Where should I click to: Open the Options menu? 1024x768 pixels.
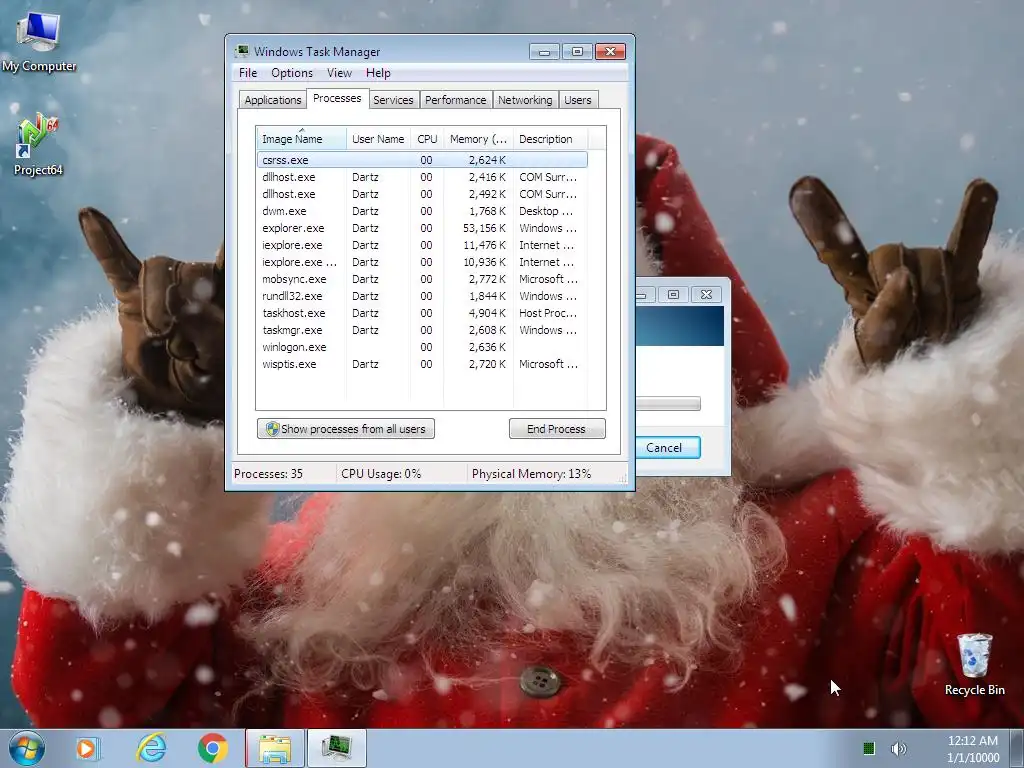[x=292, y=73]
